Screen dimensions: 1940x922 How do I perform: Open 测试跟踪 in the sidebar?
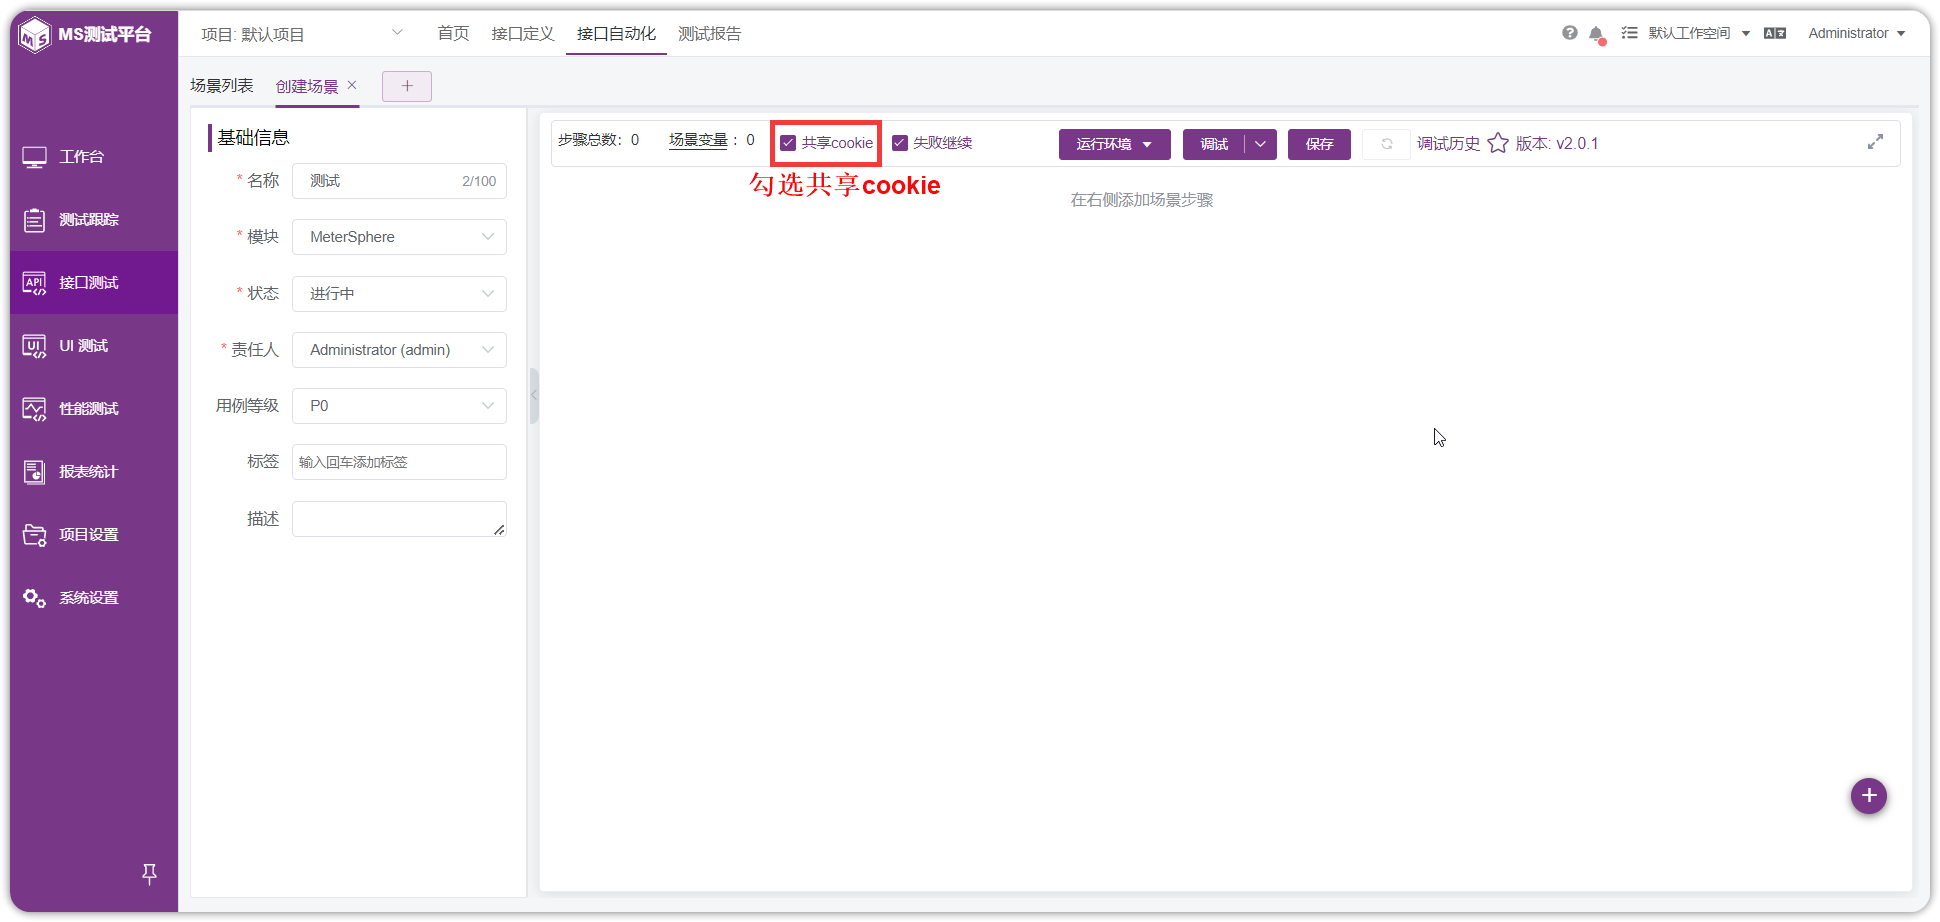(x=94, y=220)
